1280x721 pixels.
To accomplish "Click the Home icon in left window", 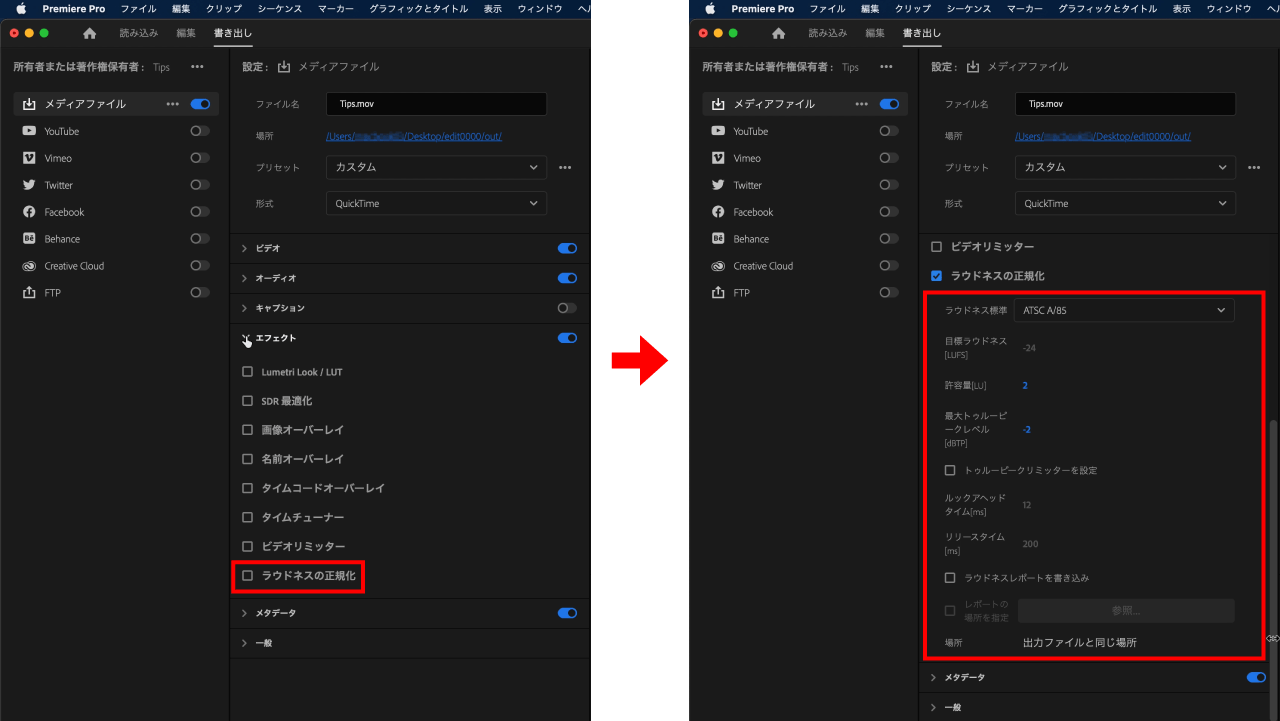I will coord(90,33).
